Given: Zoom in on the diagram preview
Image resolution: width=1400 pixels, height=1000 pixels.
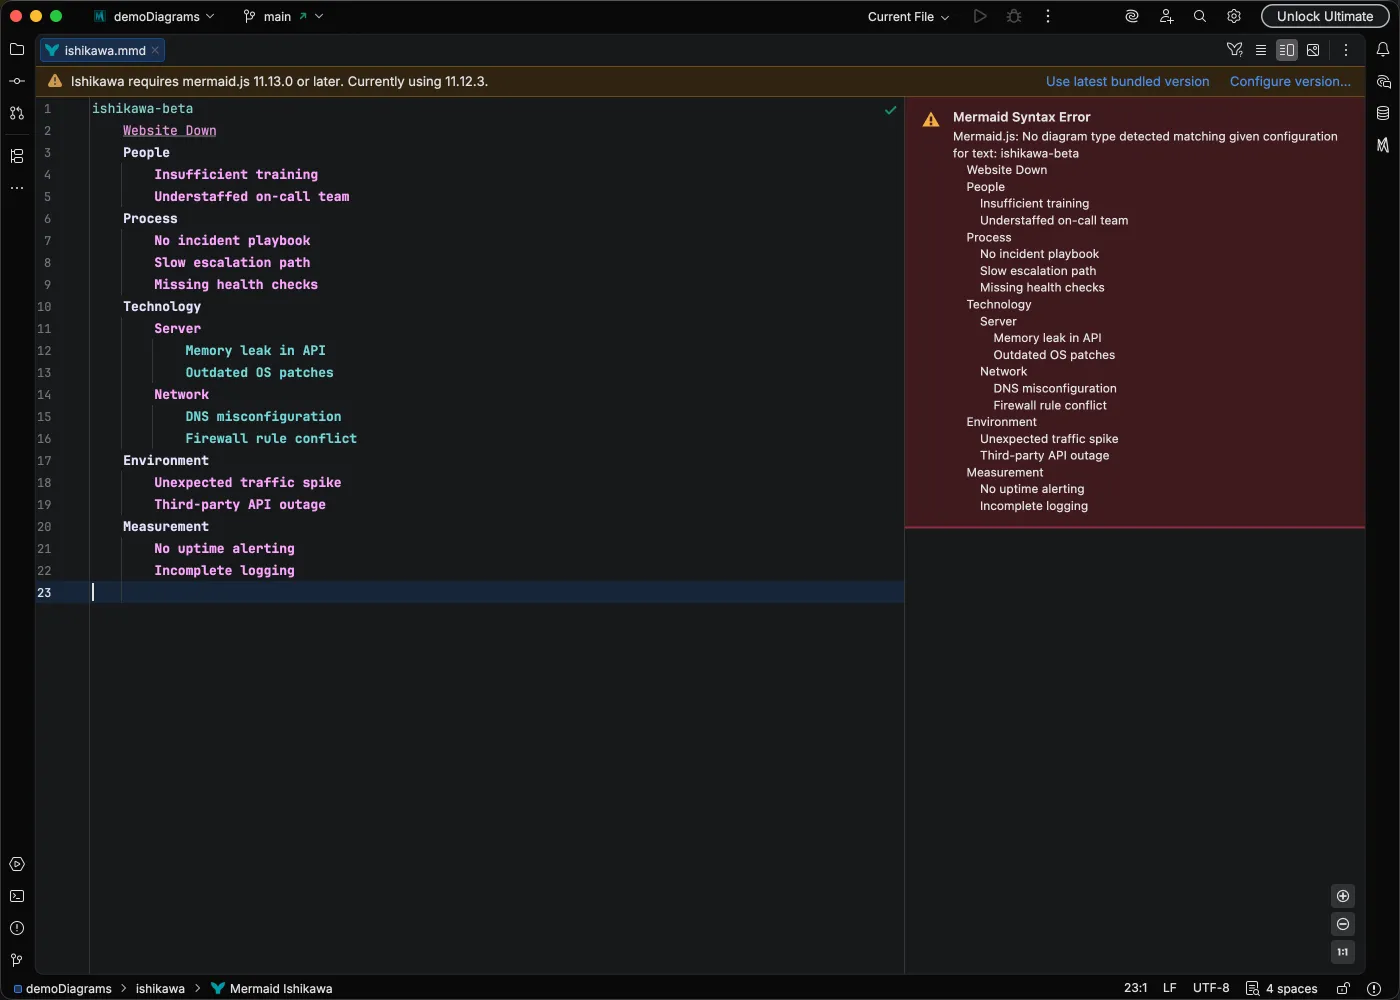Looking at the screenshot, I should [1343, 896].
